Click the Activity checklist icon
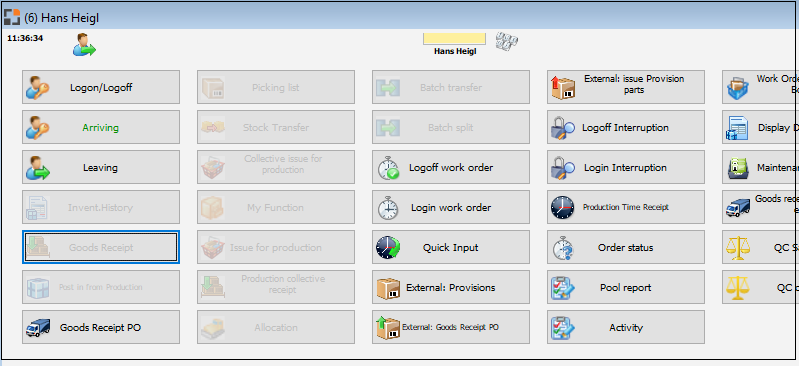This screenshot has height=366, width=799. [x=563, y=328]
